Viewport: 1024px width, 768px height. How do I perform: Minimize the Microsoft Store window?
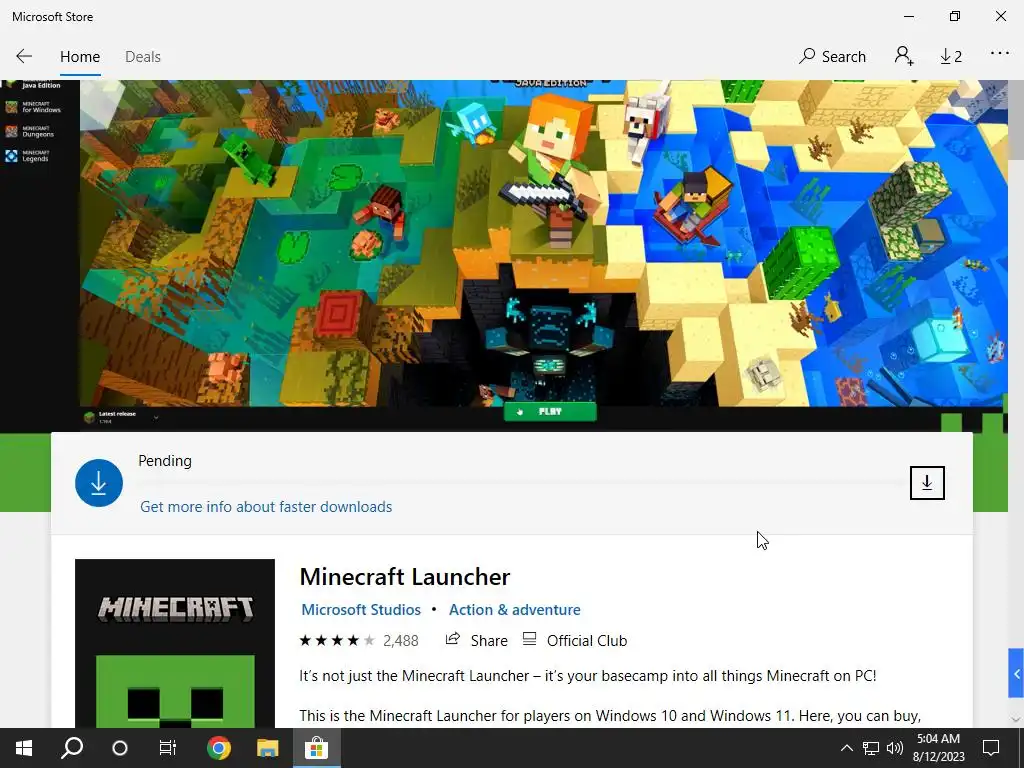(x=909, y=16)
